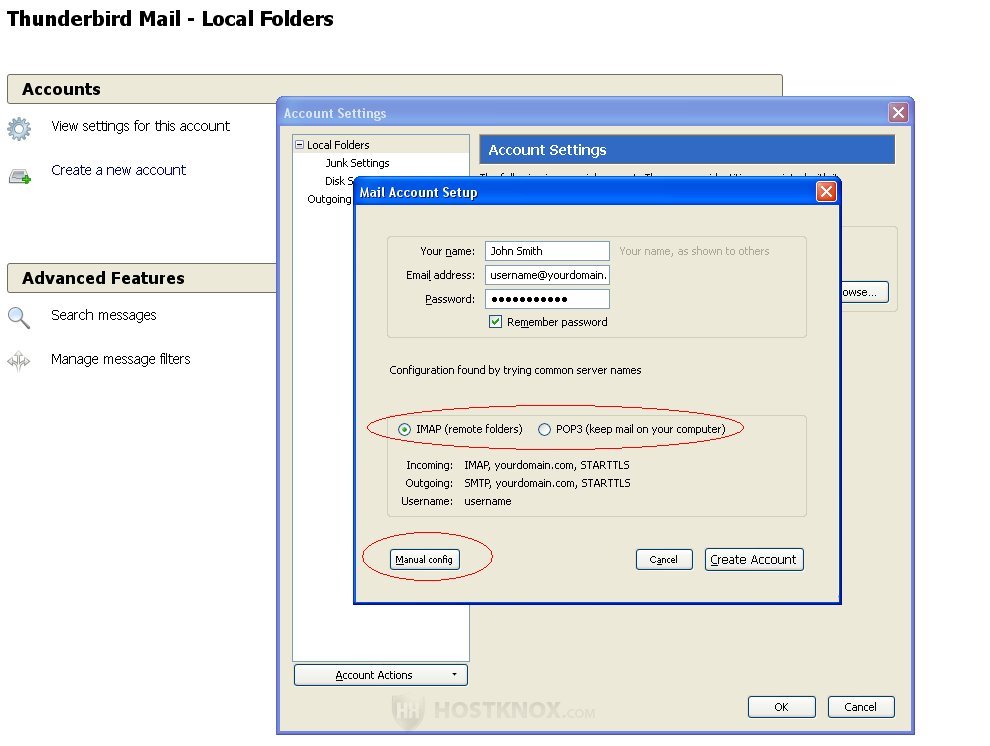Collapse the Local Folders tree node
990x746 pixels.
(x=300, y=145)
